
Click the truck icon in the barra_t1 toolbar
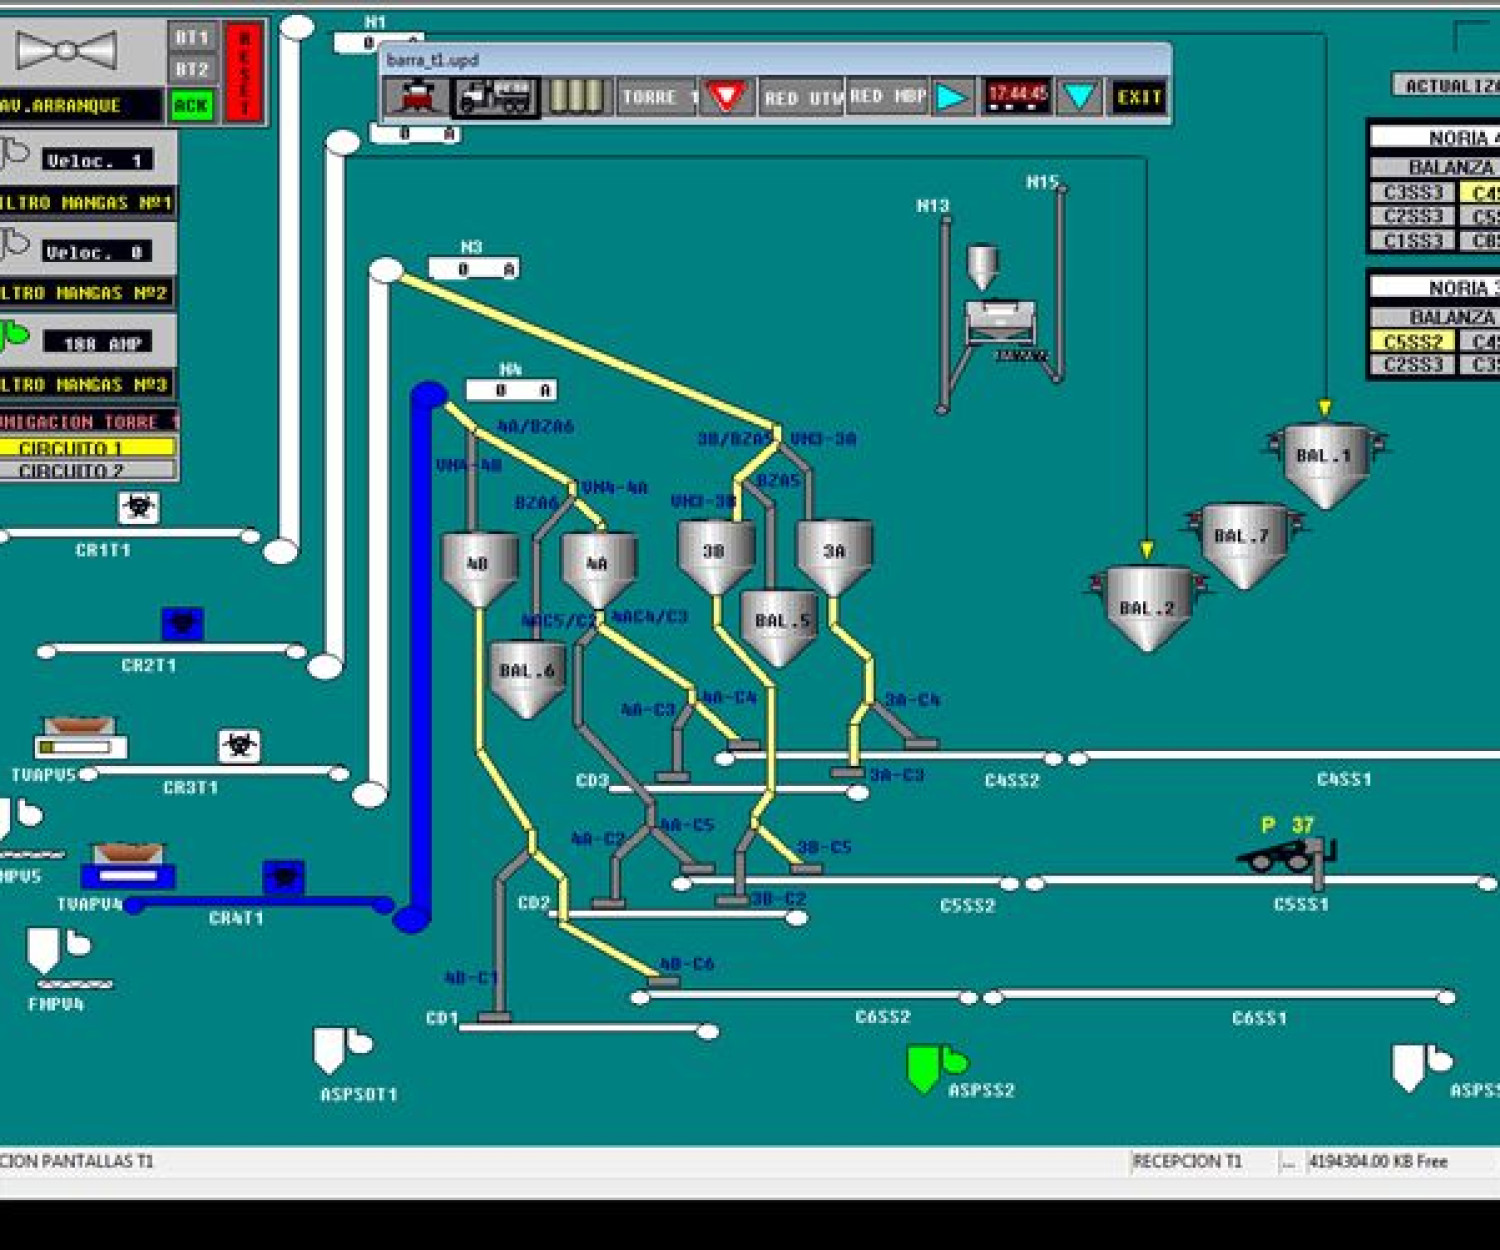[495, 97]
